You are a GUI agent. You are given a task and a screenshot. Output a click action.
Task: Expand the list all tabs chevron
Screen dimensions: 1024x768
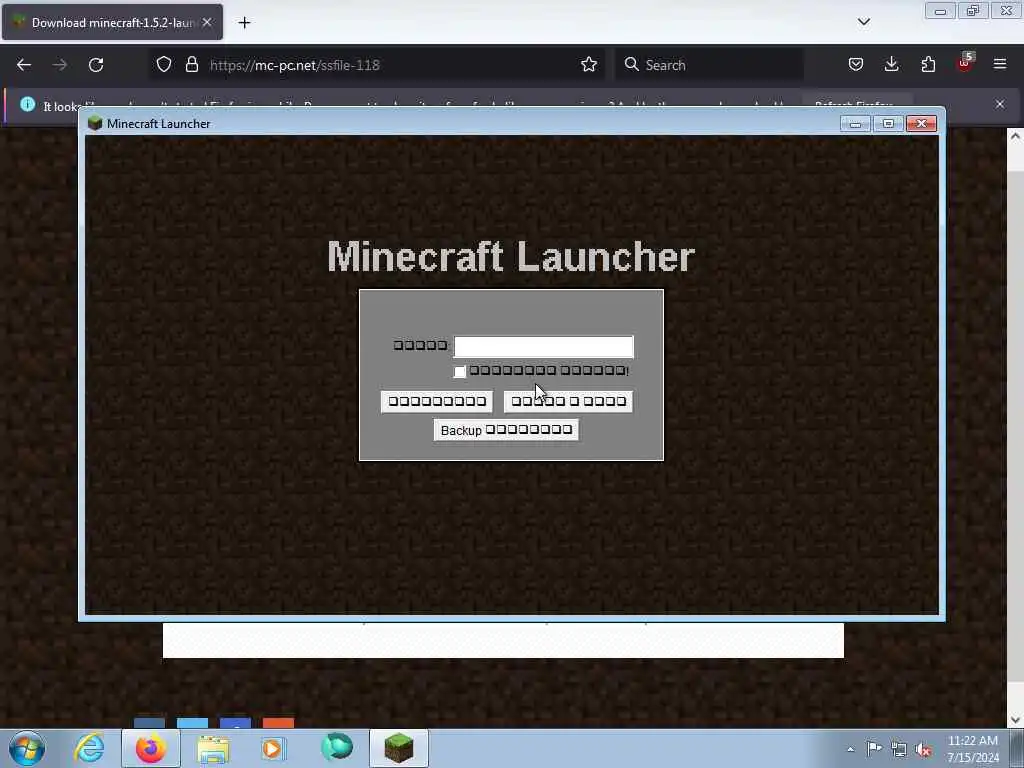coord(863,22)
